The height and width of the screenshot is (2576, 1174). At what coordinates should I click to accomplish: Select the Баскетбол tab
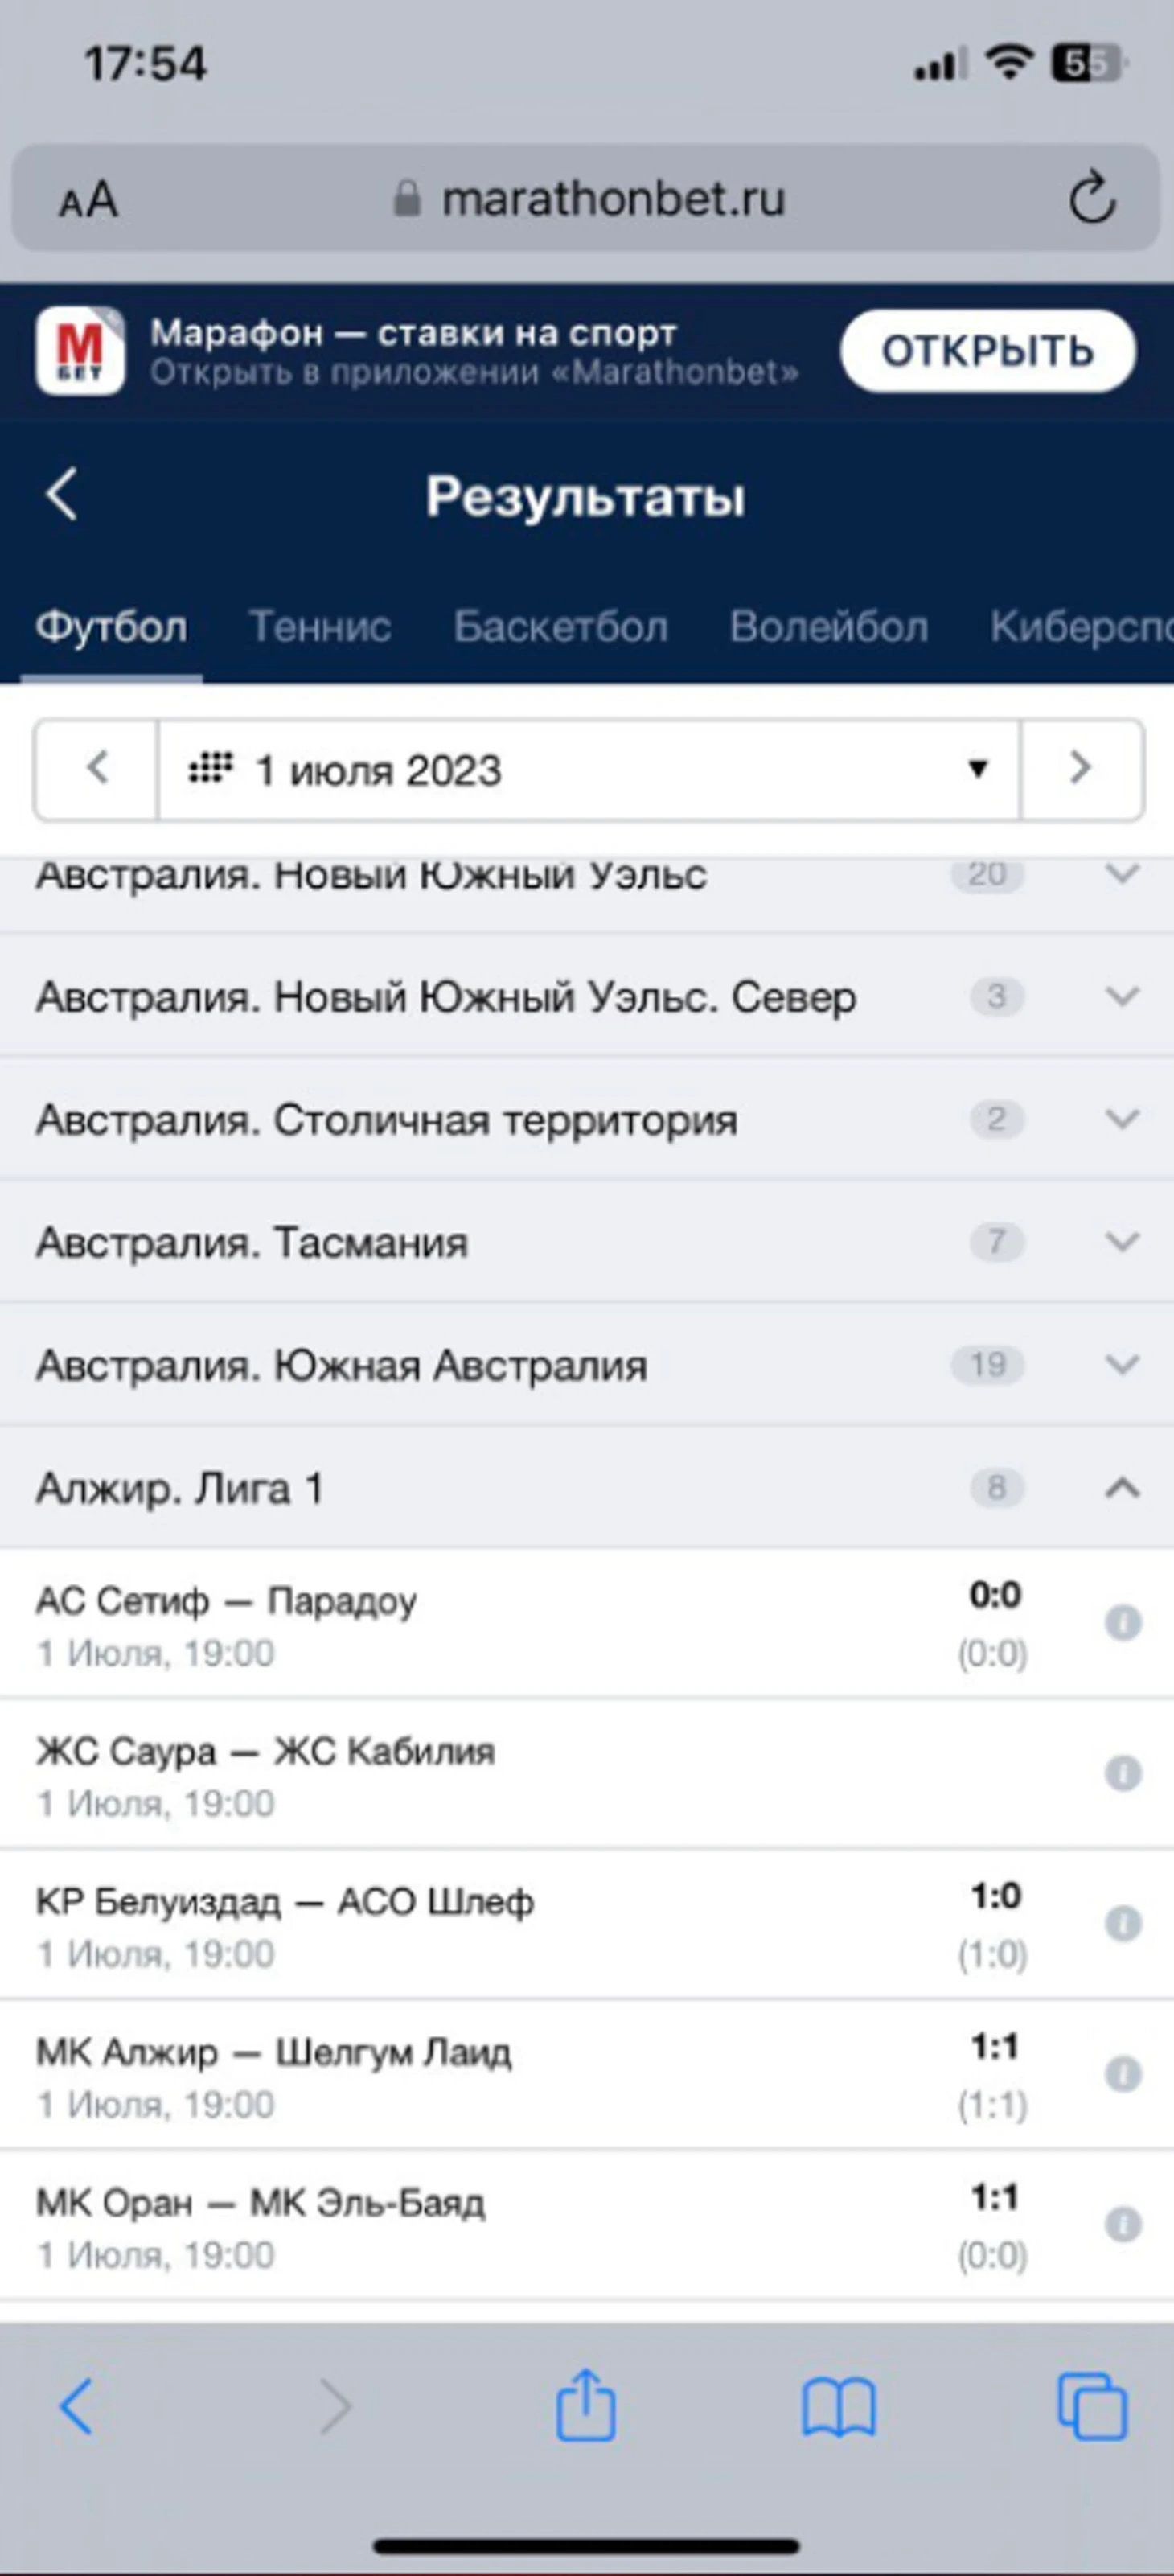(560, 627)
